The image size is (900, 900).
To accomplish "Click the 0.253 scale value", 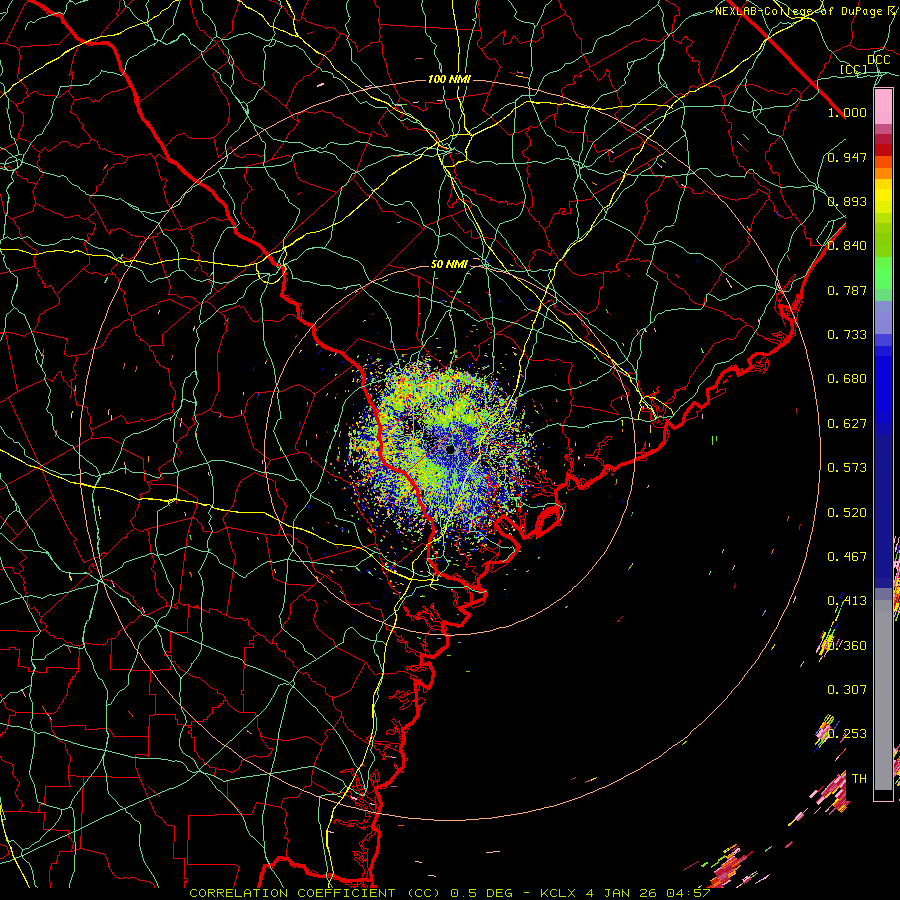I will coord(847,734).
